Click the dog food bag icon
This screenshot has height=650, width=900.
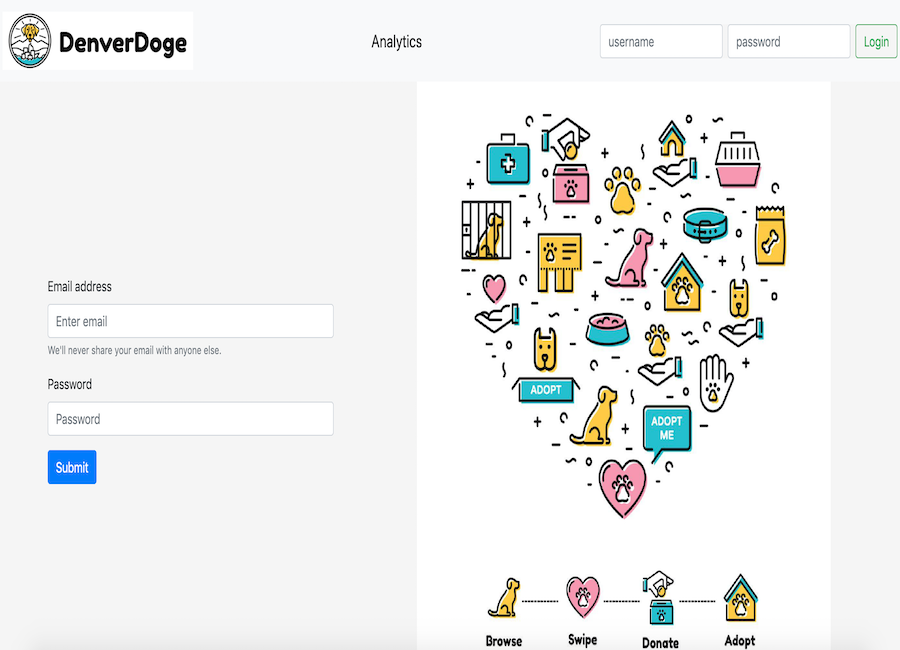(x=769, y=236)
